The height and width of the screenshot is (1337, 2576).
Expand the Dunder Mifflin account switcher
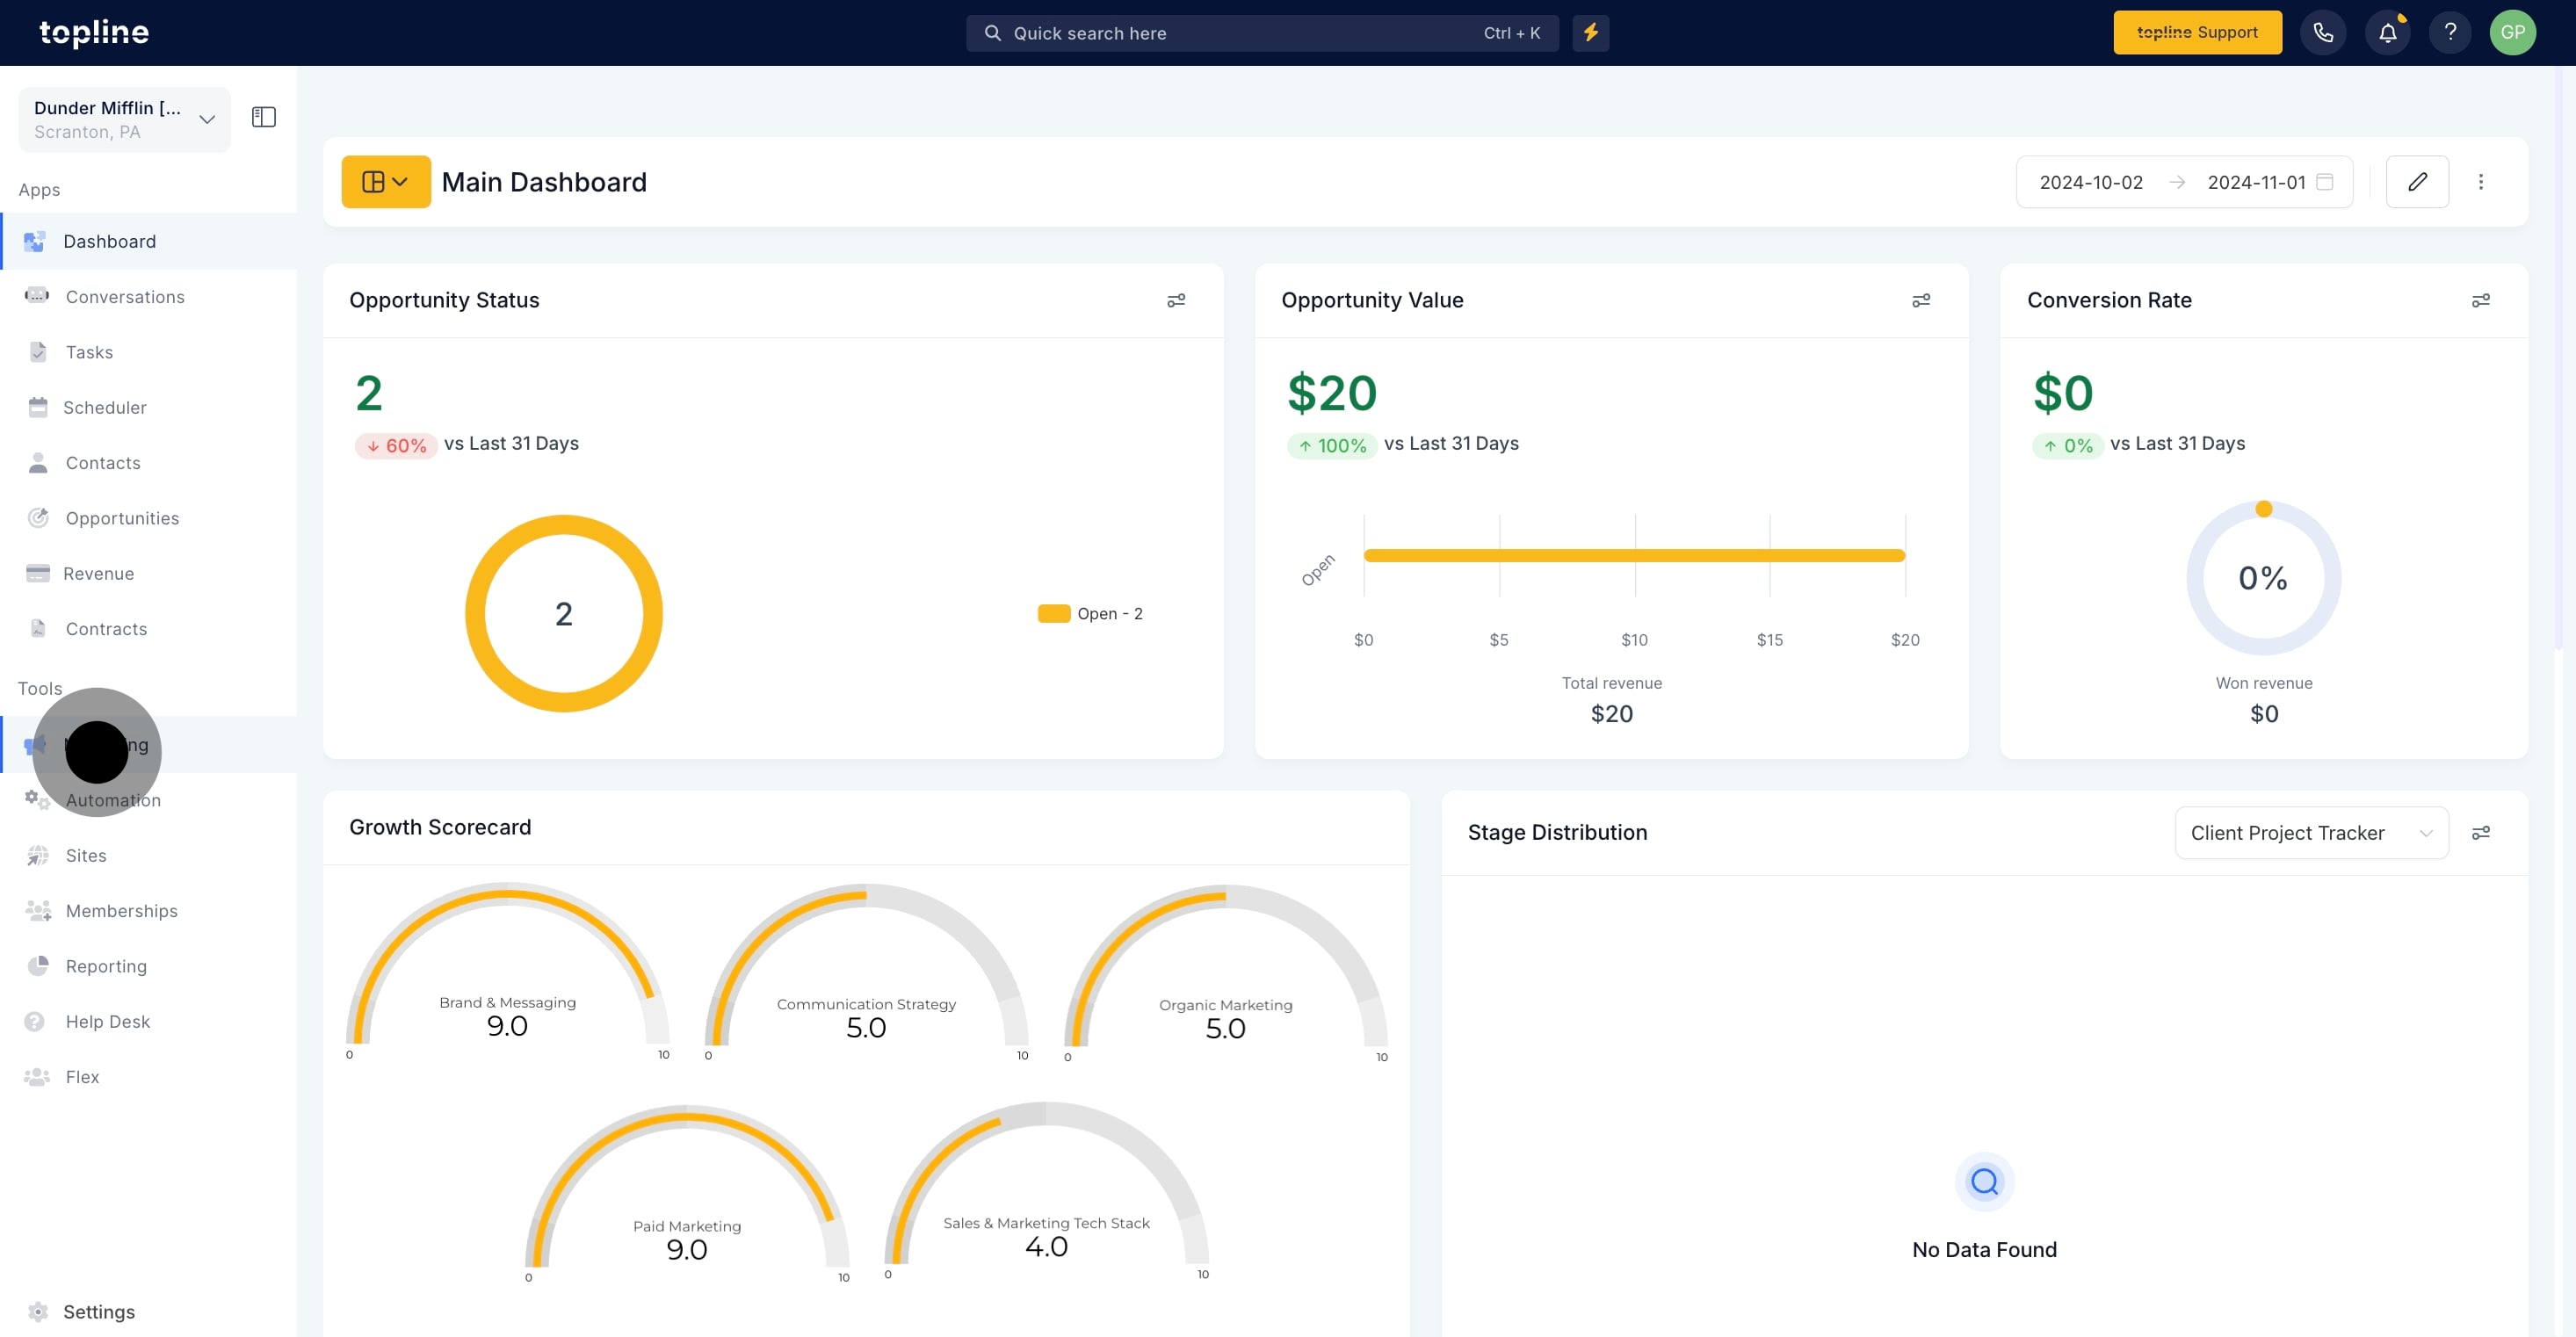124,119
